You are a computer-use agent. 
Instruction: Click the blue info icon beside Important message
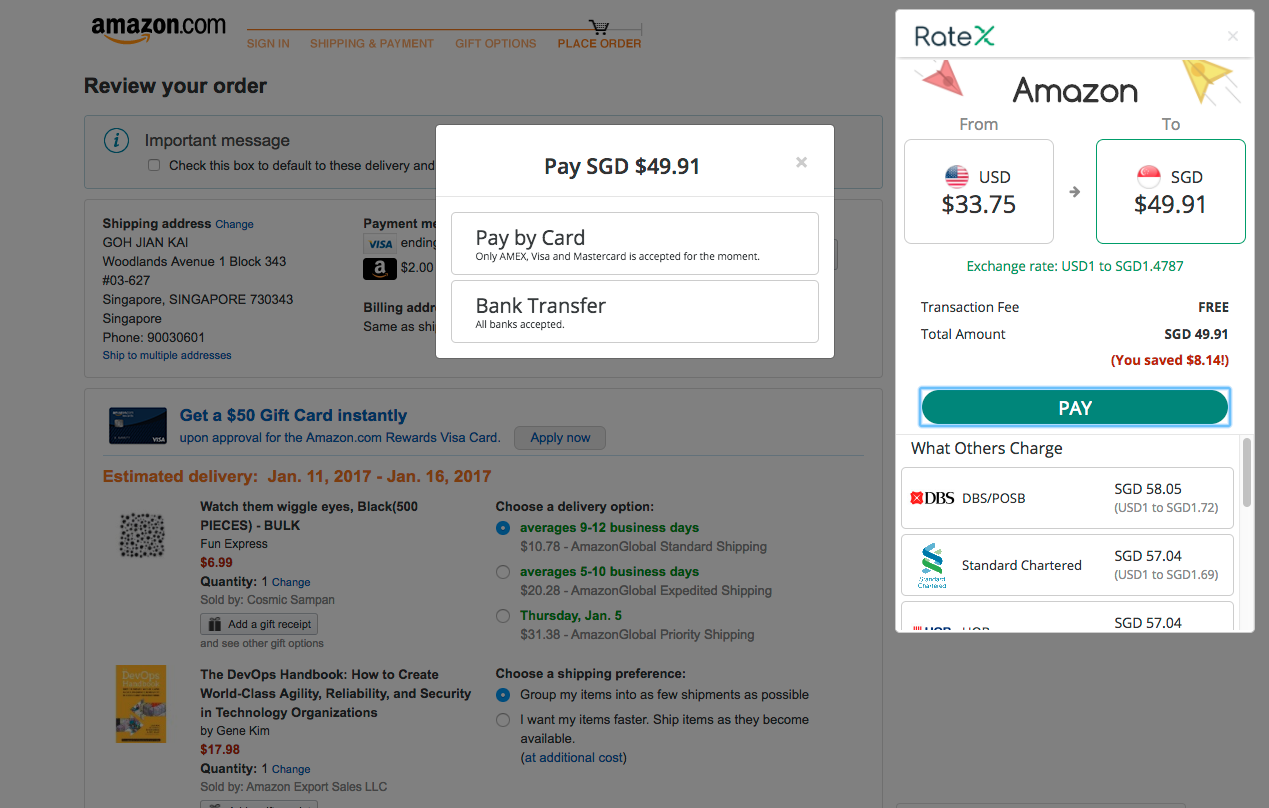117,141
